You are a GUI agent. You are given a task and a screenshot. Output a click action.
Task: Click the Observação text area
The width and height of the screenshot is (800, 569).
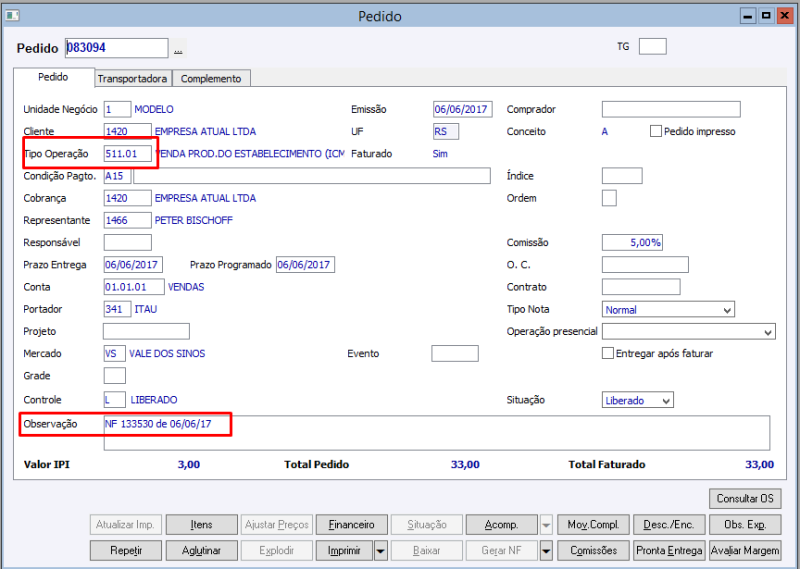437,433
